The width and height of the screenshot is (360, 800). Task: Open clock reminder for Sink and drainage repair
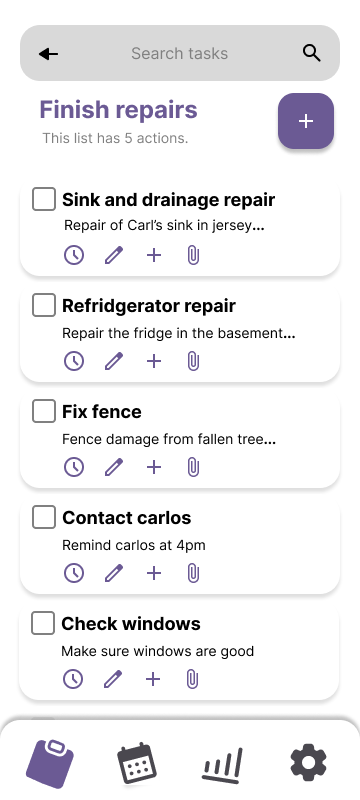[74, 255]
